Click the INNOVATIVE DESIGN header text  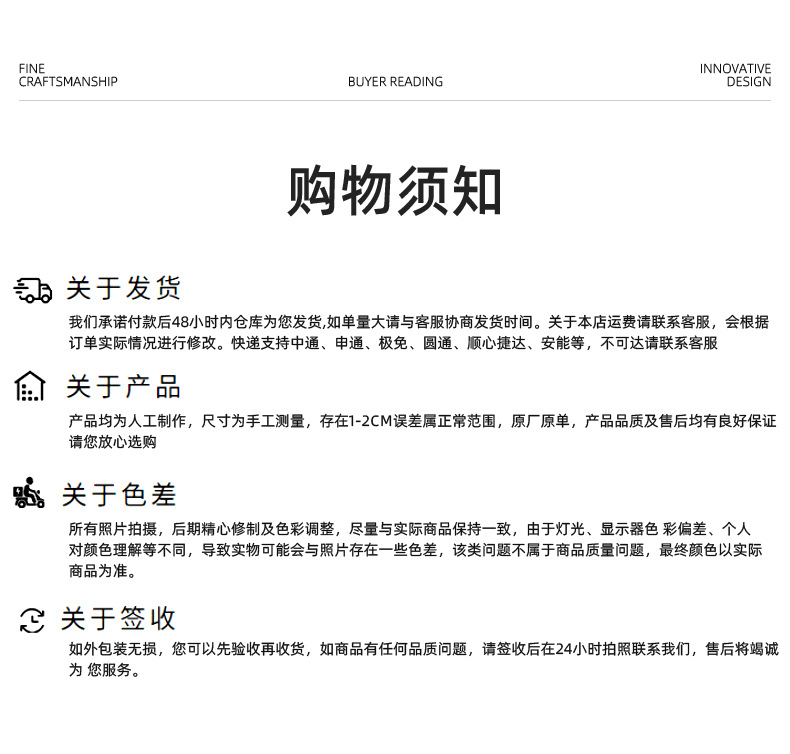pyautogui.click(x=735, y=75)
